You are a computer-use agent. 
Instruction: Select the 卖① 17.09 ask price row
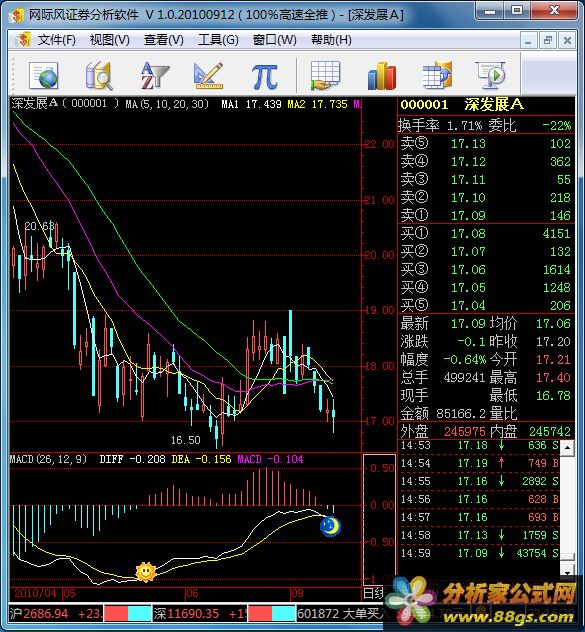[x=486, y=215]
